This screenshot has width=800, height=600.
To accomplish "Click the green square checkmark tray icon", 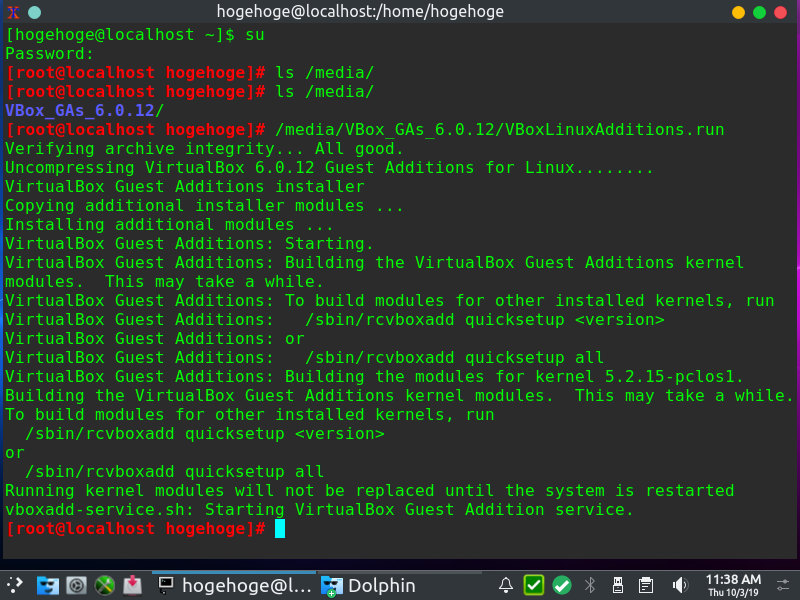I will tap(534, 585).
